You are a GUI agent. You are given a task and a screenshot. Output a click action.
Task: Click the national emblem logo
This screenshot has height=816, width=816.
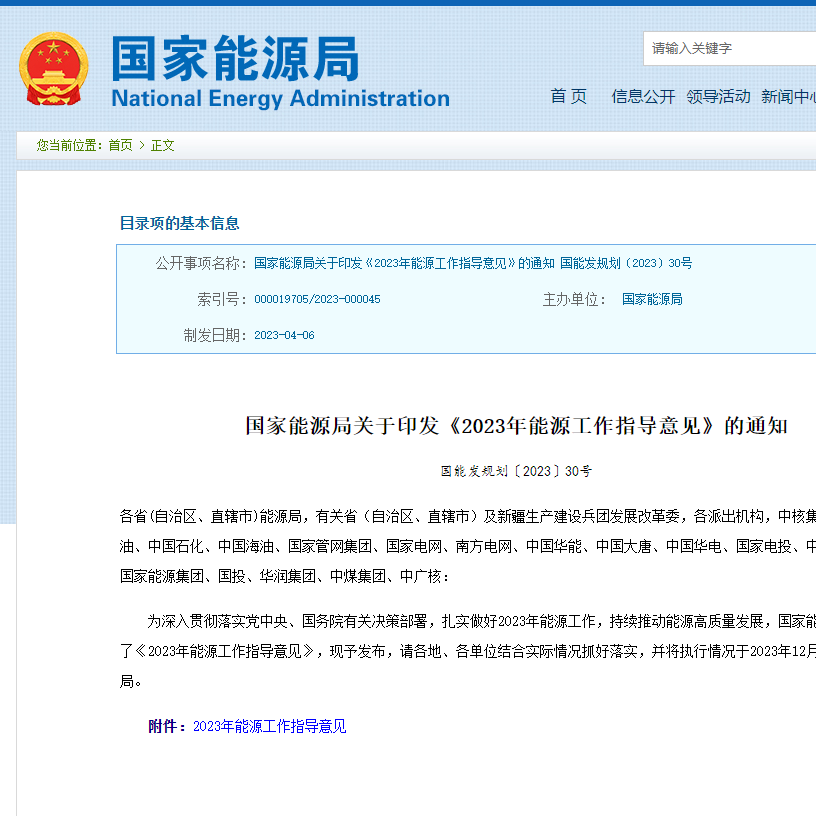coord(54,69)
